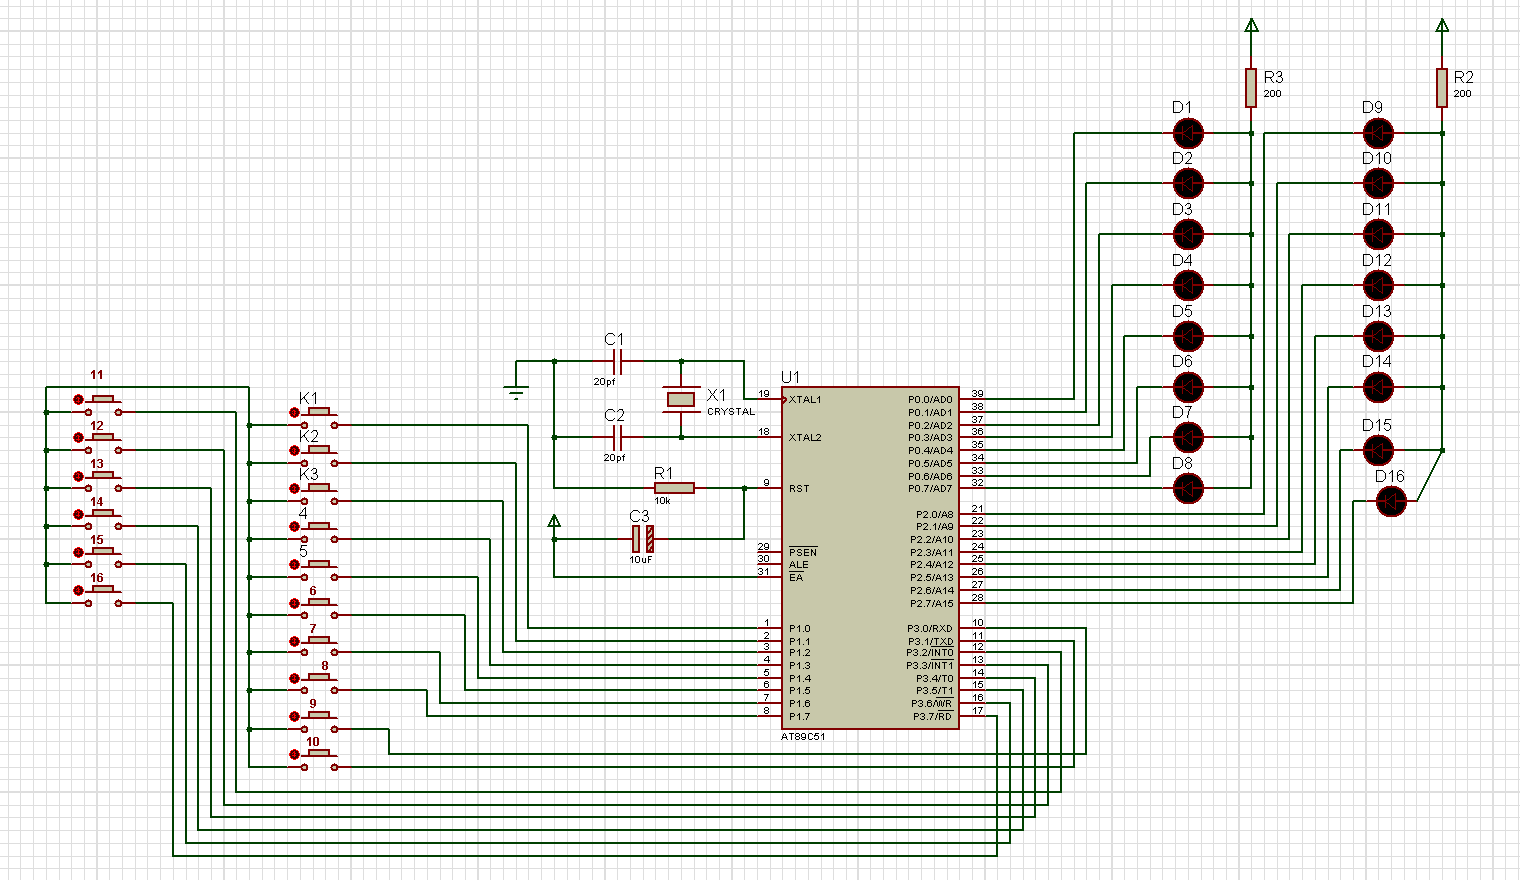Select resistor R2 symbol

click(x=1441, y=88)
